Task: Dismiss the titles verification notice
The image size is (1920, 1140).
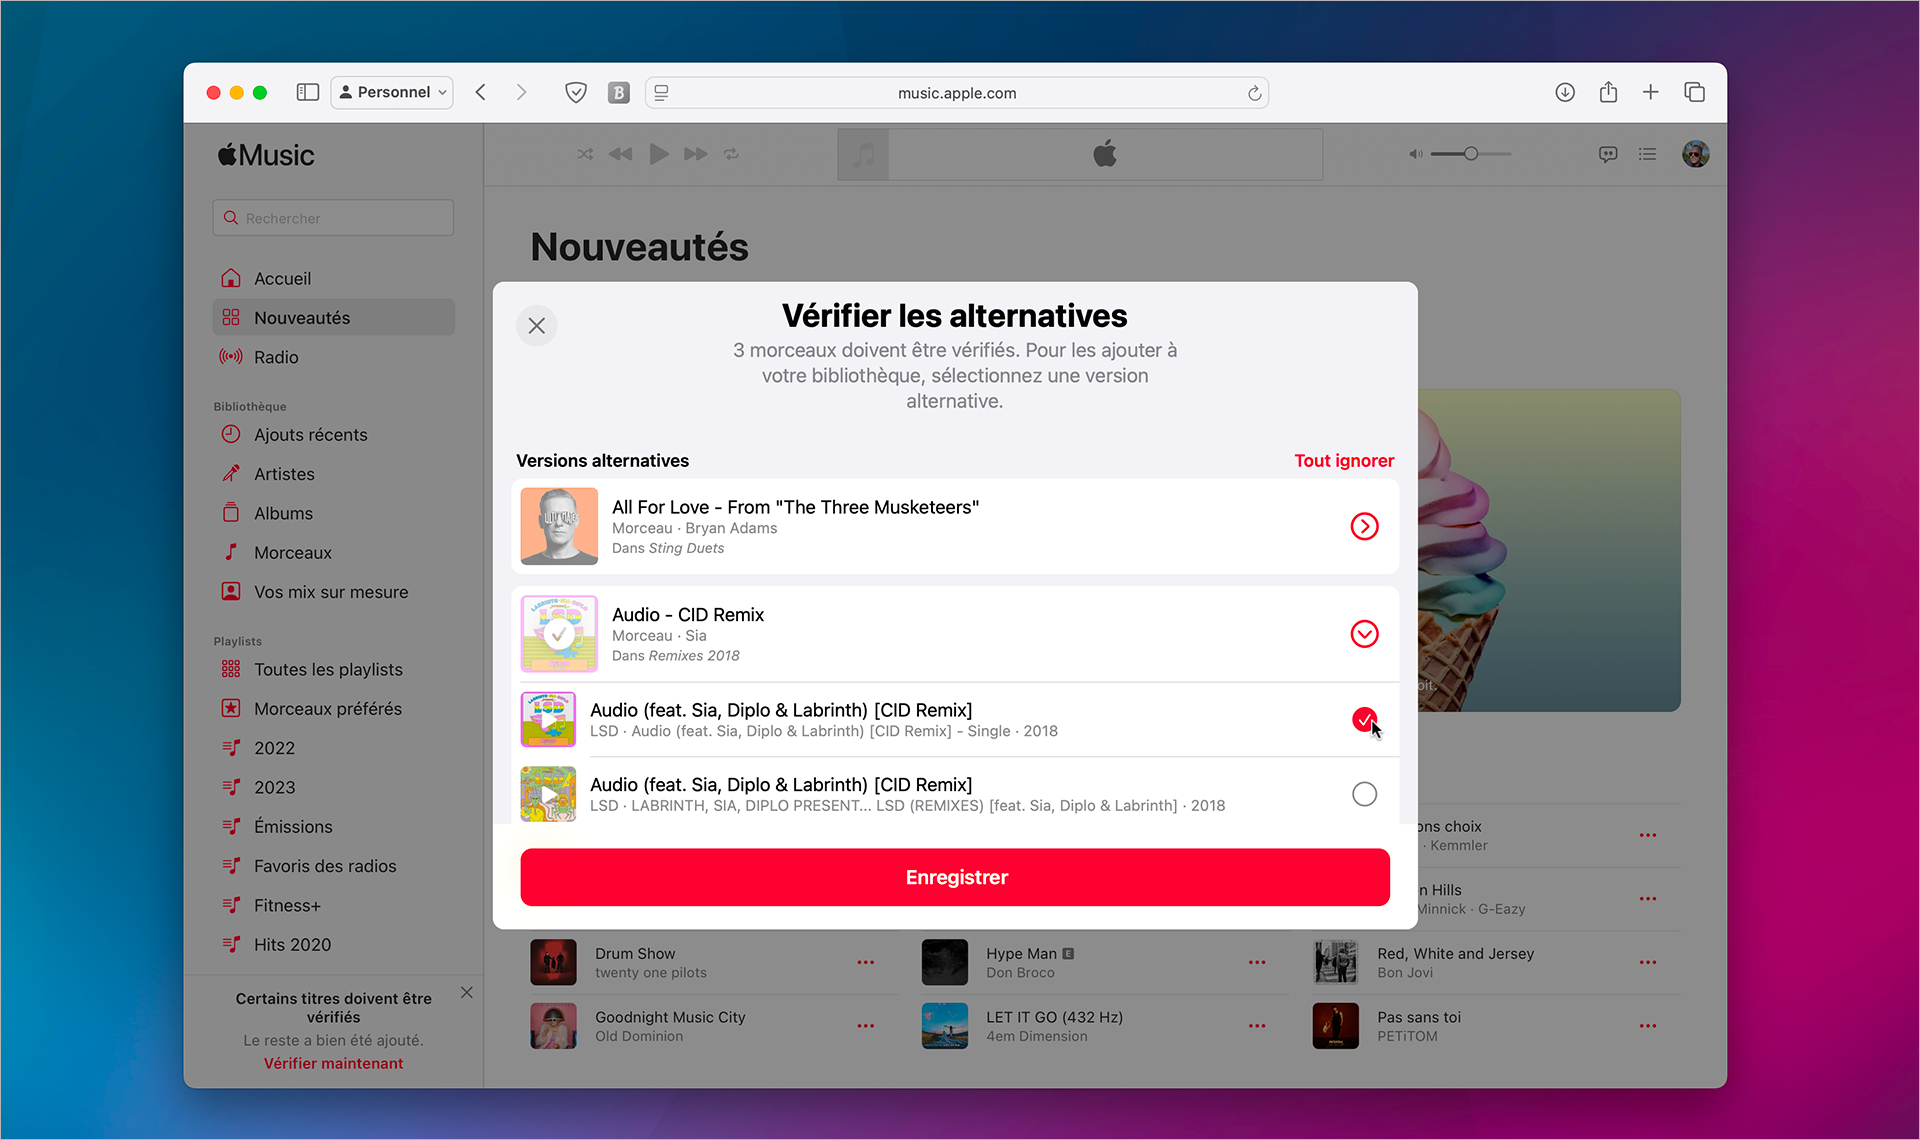Action: tap(466, 993)
